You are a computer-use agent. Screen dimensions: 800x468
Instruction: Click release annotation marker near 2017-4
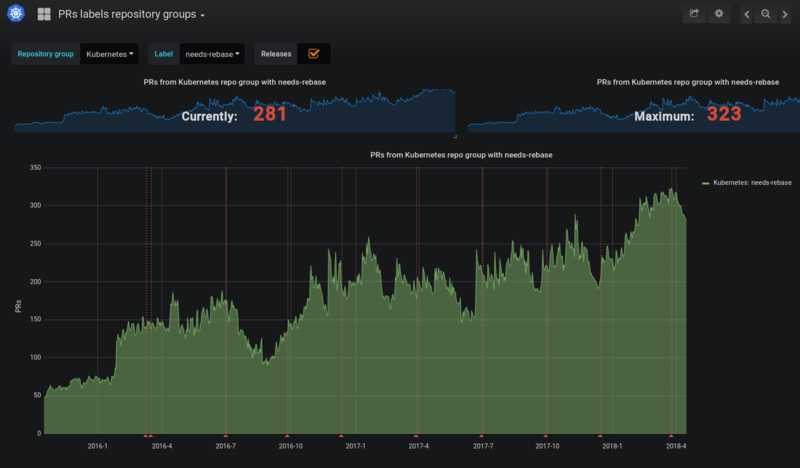pyautogui.click(x=416, y=436)
